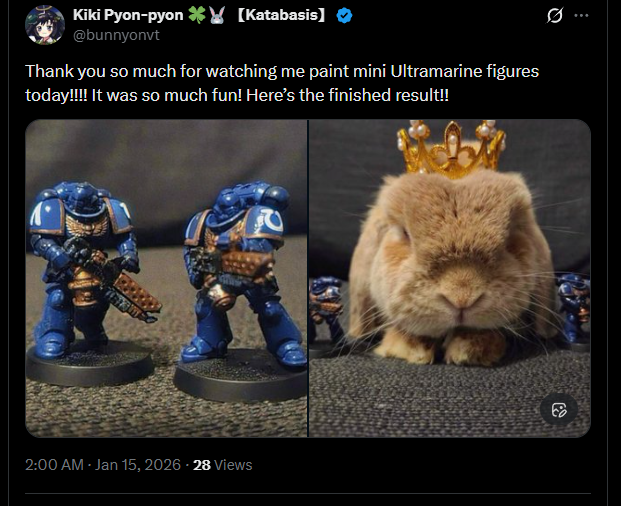This screenshot has height=506, width=621.
Task: Open the @bunnyonvt handle link
Action: coord(116,35)
